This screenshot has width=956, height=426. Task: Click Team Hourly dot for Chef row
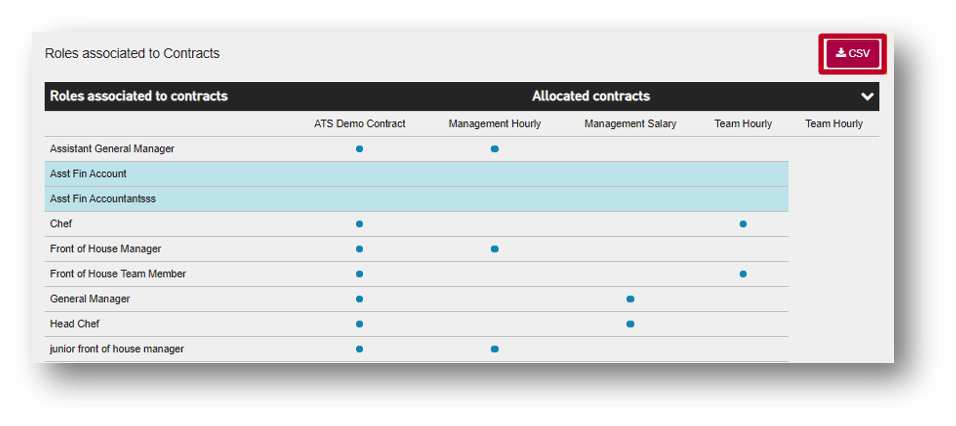click(x=743, y=224)
